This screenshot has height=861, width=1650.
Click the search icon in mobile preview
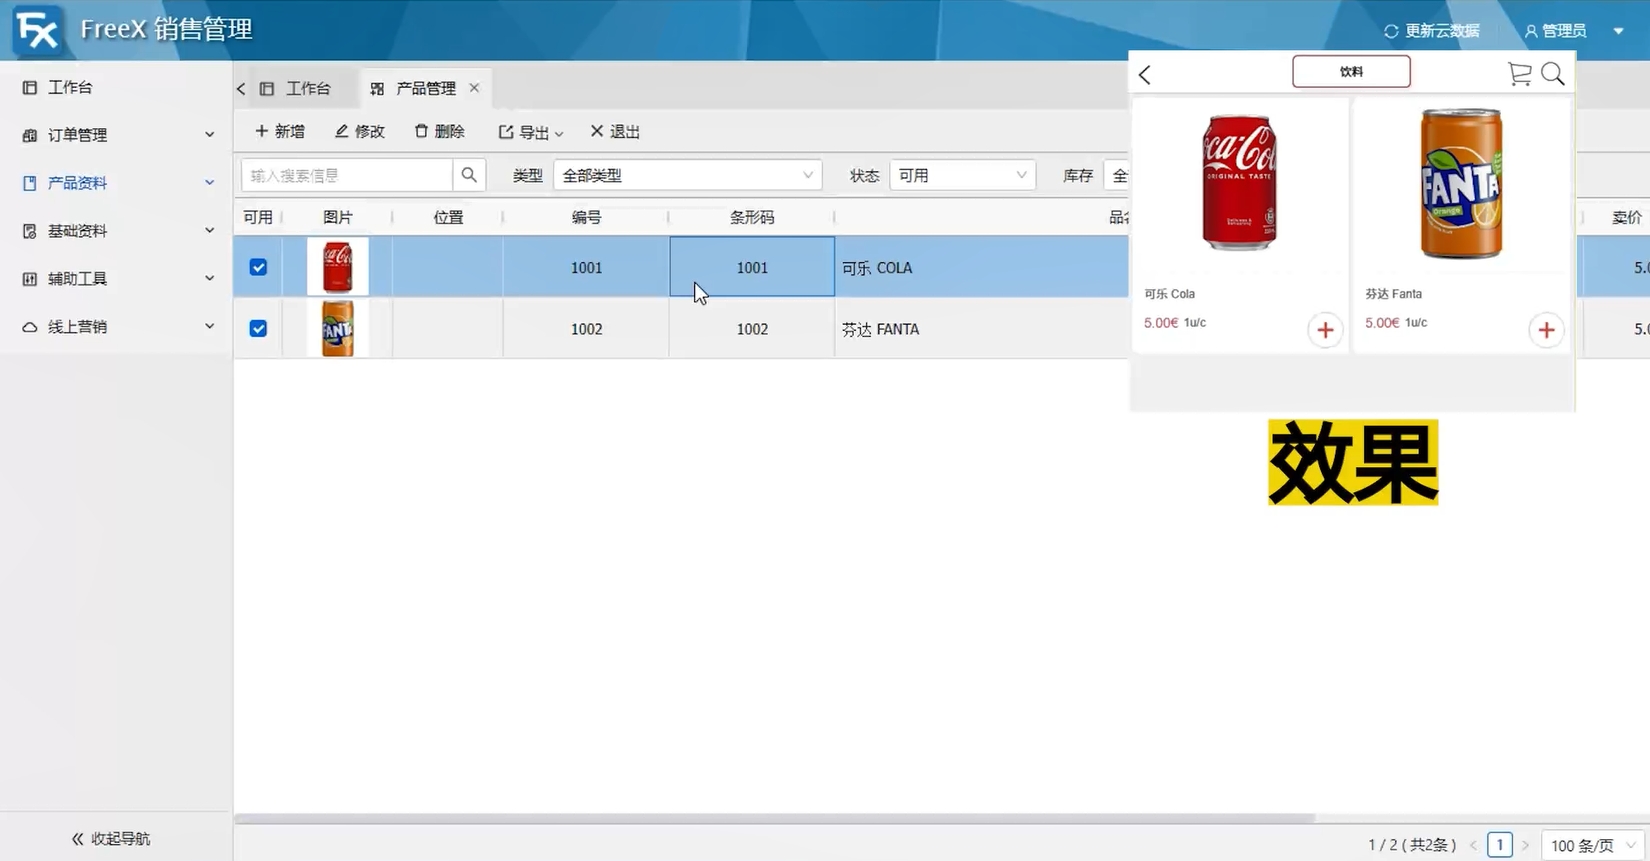[1553, 74]
